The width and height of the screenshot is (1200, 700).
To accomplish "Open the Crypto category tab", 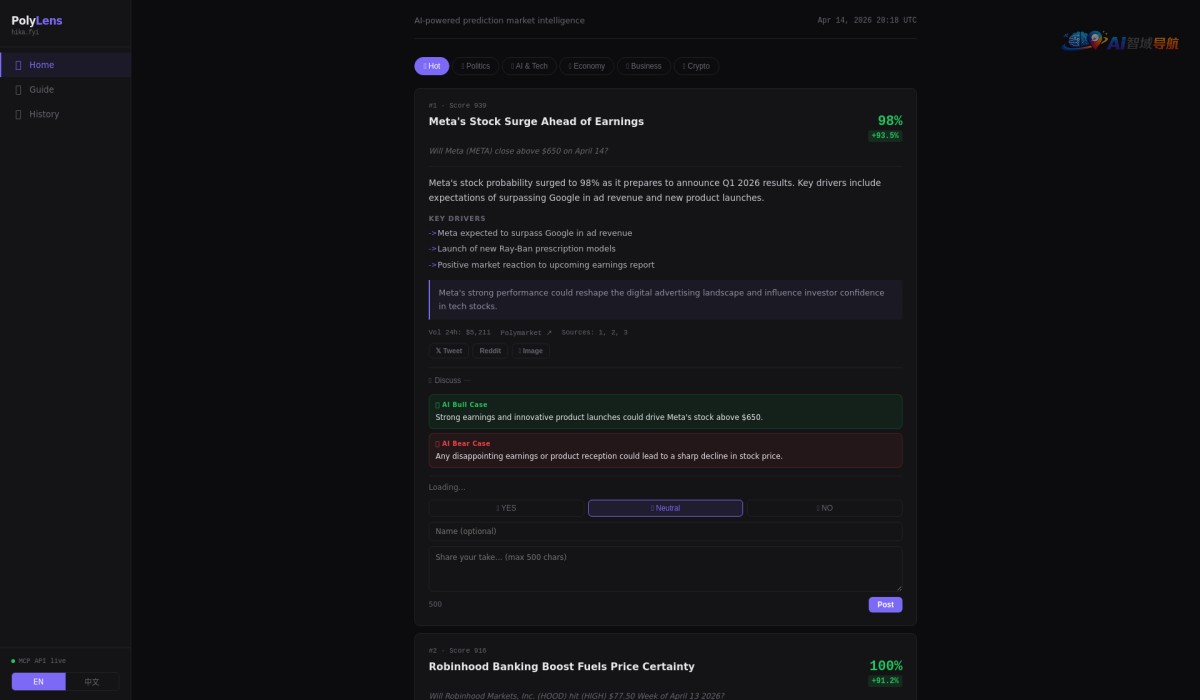I will [x=696, y=66].
